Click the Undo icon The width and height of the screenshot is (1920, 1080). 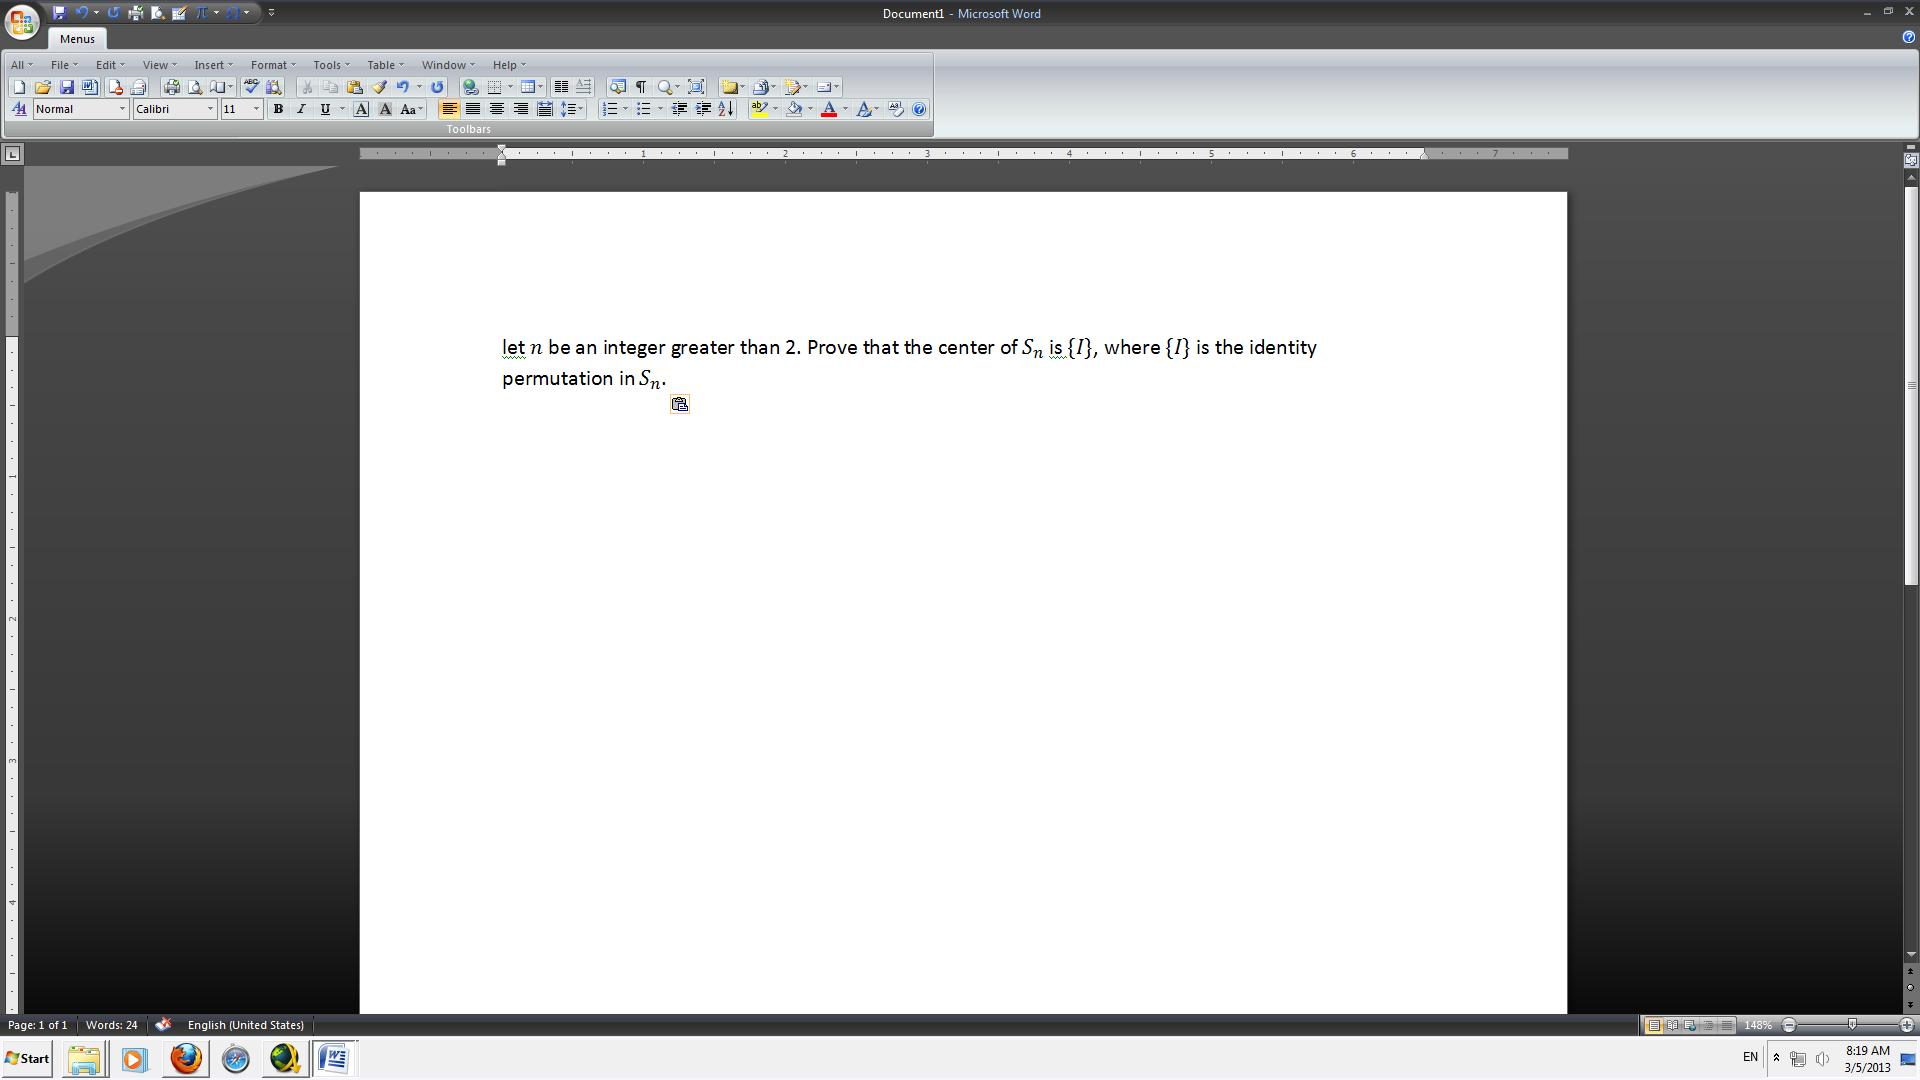[x=404, y=87]
